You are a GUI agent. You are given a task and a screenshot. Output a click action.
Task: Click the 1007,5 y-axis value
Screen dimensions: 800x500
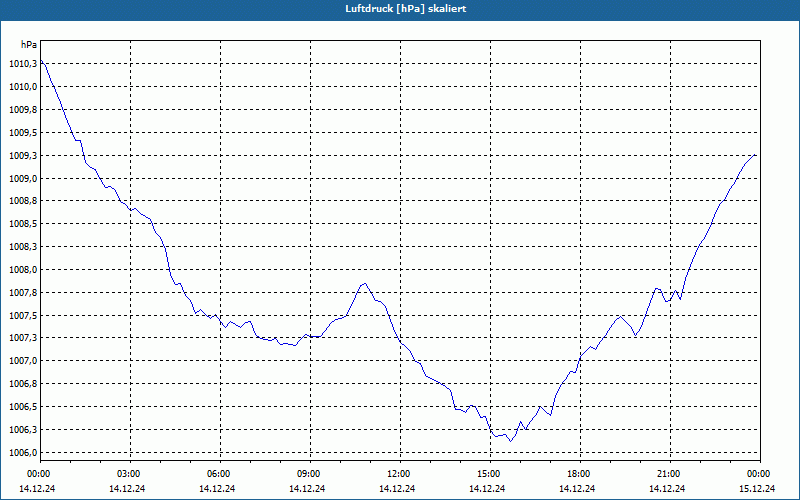click(23, 316)
